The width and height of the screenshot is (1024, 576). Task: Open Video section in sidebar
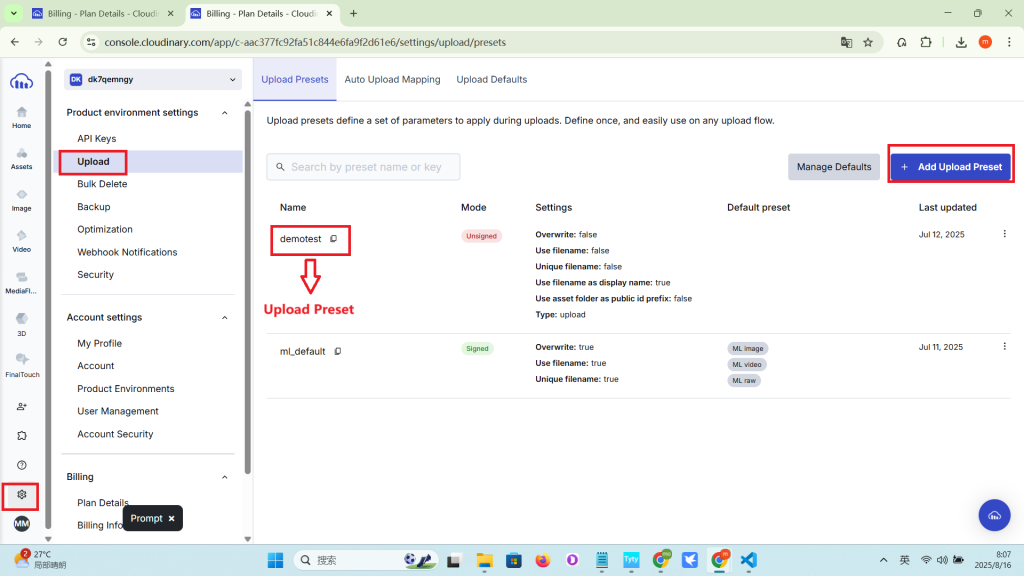click(x=22, y=241)
